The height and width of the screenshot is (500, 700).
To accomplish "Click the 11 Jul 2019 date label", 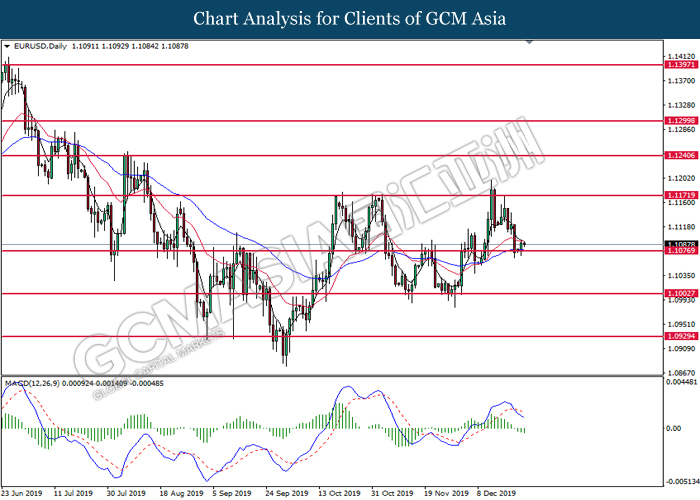I will tap(73, 493).
